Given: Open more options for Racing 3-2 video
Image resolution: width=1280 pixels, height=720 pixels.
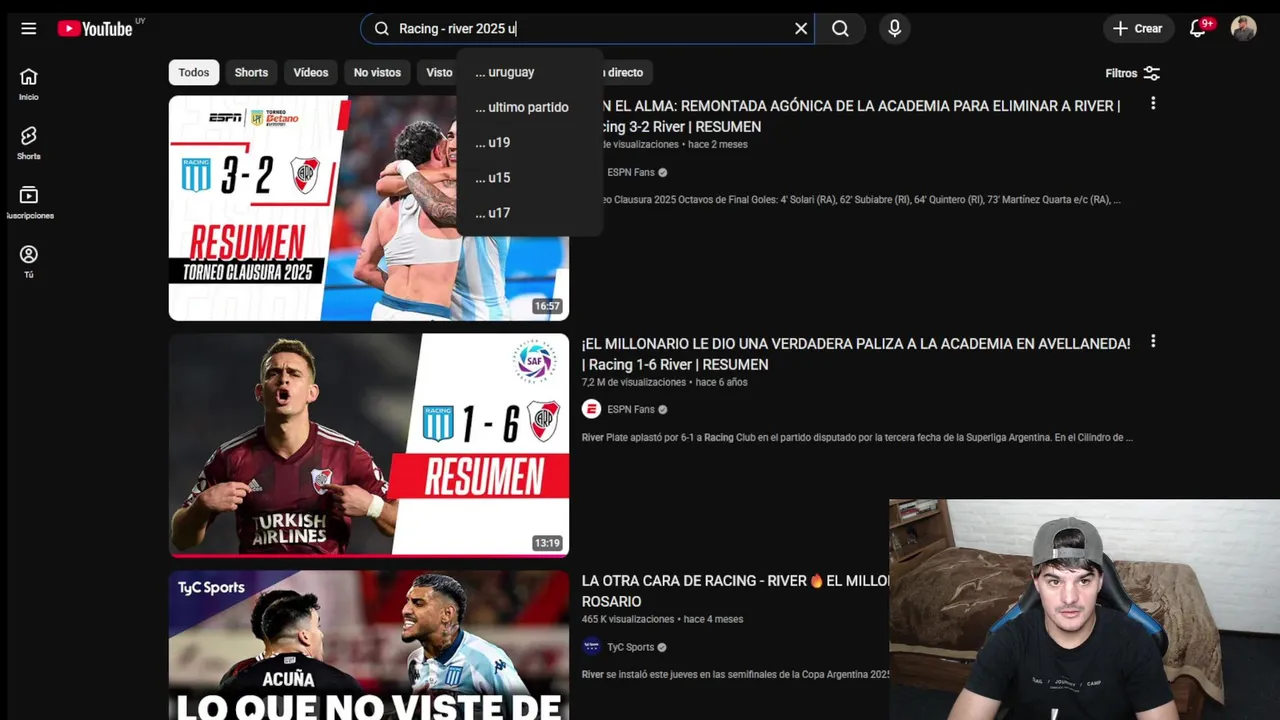Looking at the screenshot, I should coord(1153,103).
